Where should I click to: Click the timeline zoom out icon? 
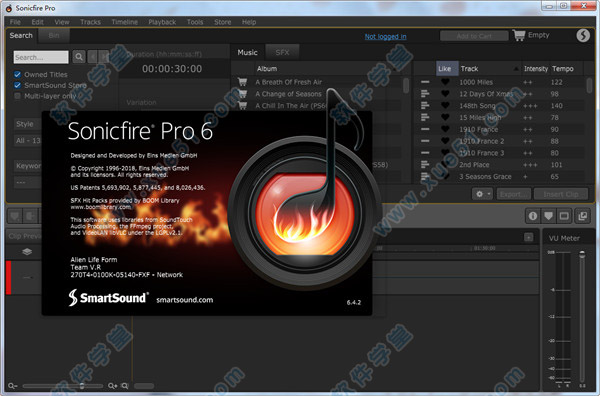coord(13,386)
